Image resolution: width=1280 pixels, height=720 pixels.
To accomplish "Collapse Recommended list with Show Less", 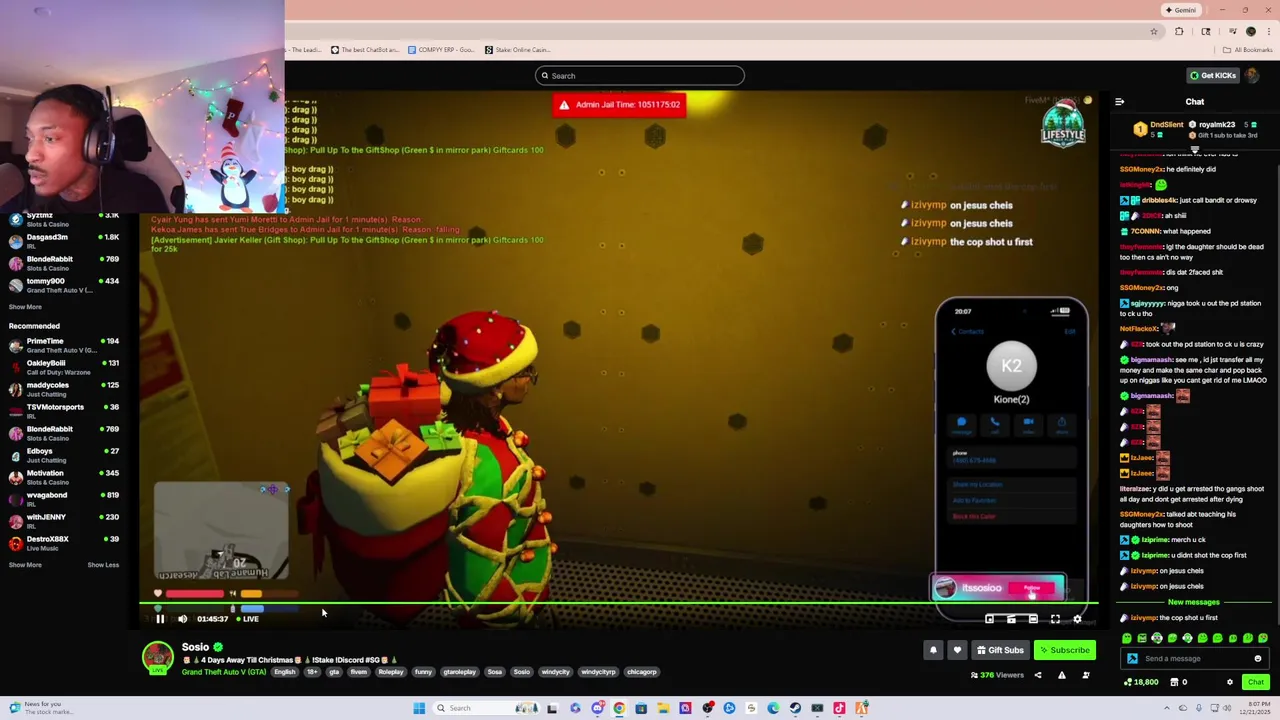I will pyautogui.click(x=103, y=565).
